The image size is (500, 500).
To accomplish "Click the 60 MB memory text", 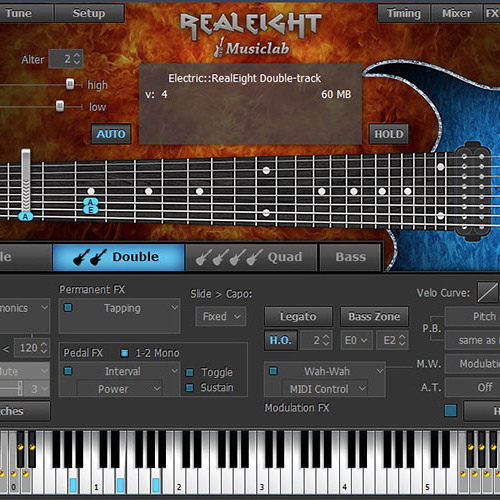I will tap(336, 95).
